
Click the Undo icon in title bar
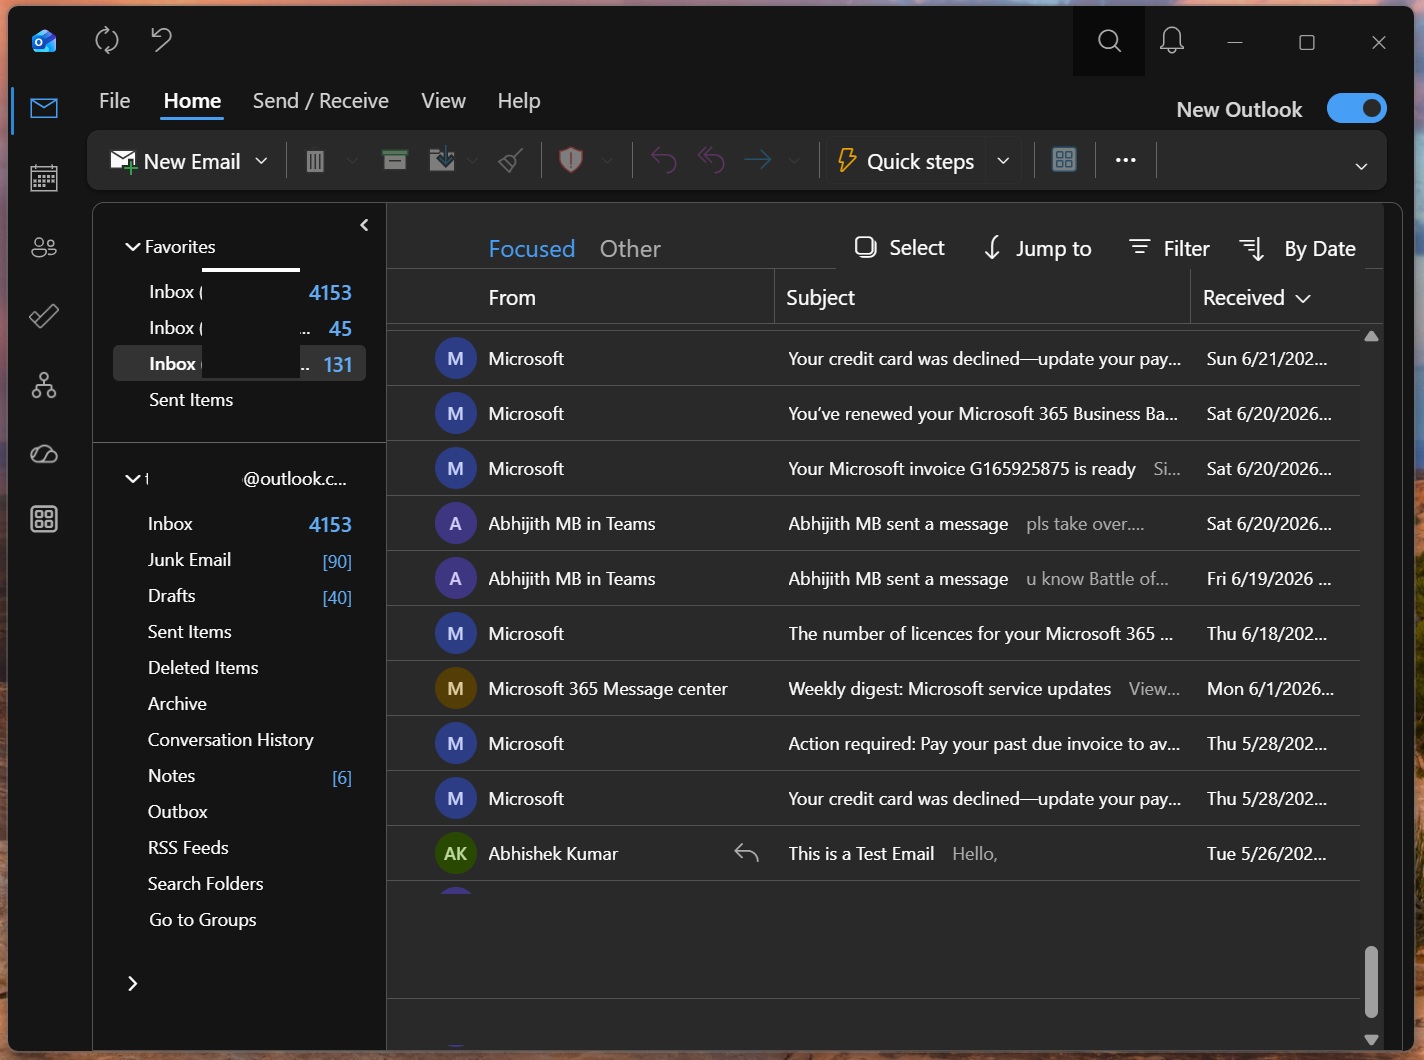(161, 40)
